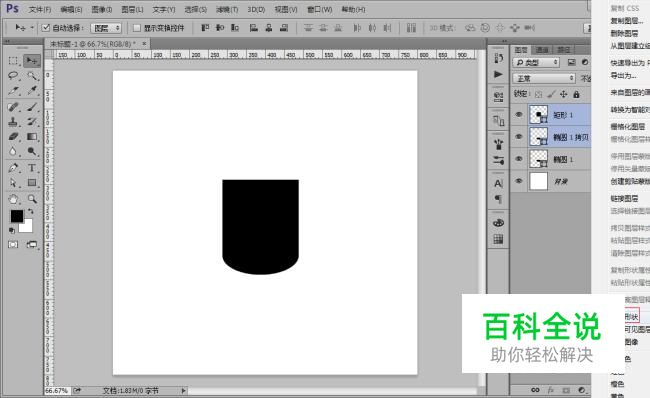Click align left edges icon
The image size is (650, 398).
click(254, 28)
